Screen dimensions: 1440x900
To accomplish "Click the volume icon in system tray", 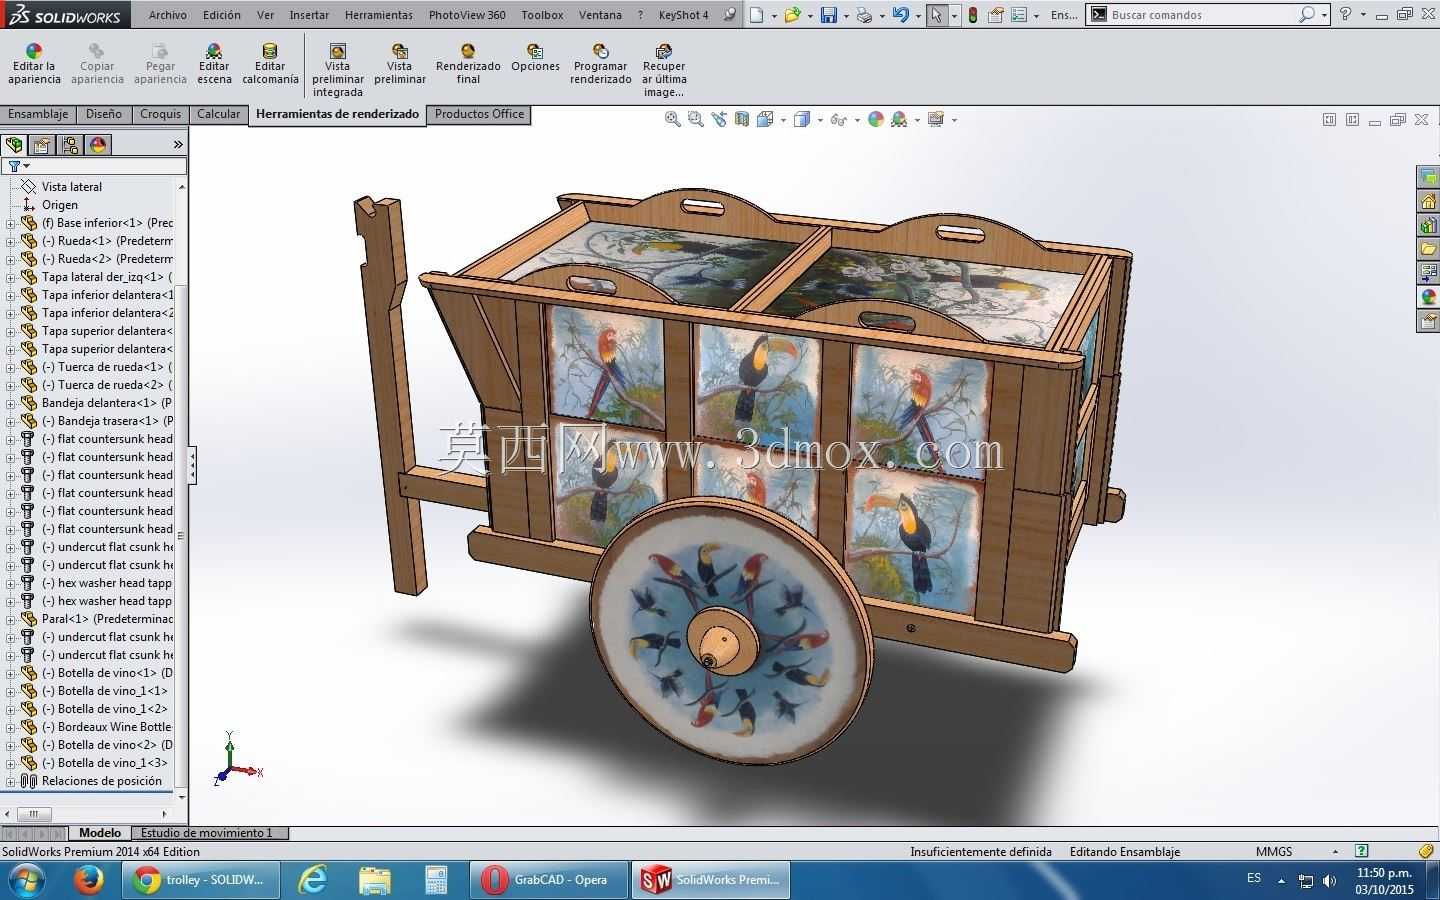I will point(1329,881).
